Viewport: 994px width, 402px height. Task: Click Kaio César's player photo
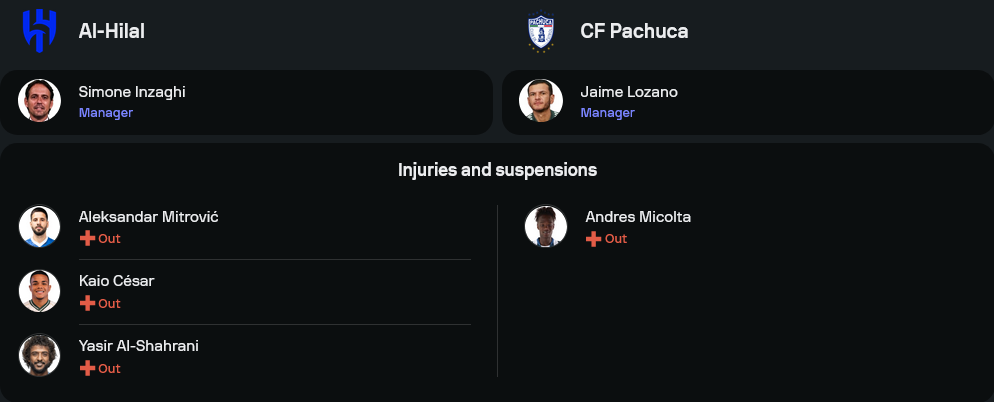point(40,291)
